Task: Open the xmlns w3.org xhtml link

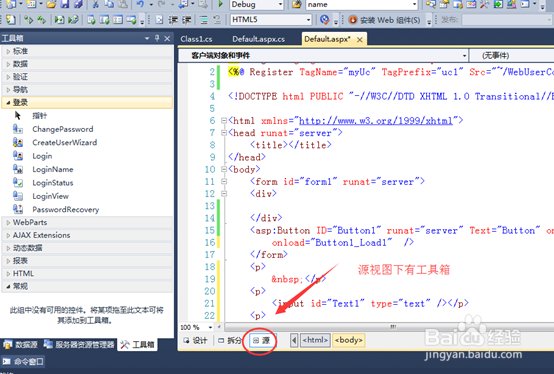Action: click(376, 121)
